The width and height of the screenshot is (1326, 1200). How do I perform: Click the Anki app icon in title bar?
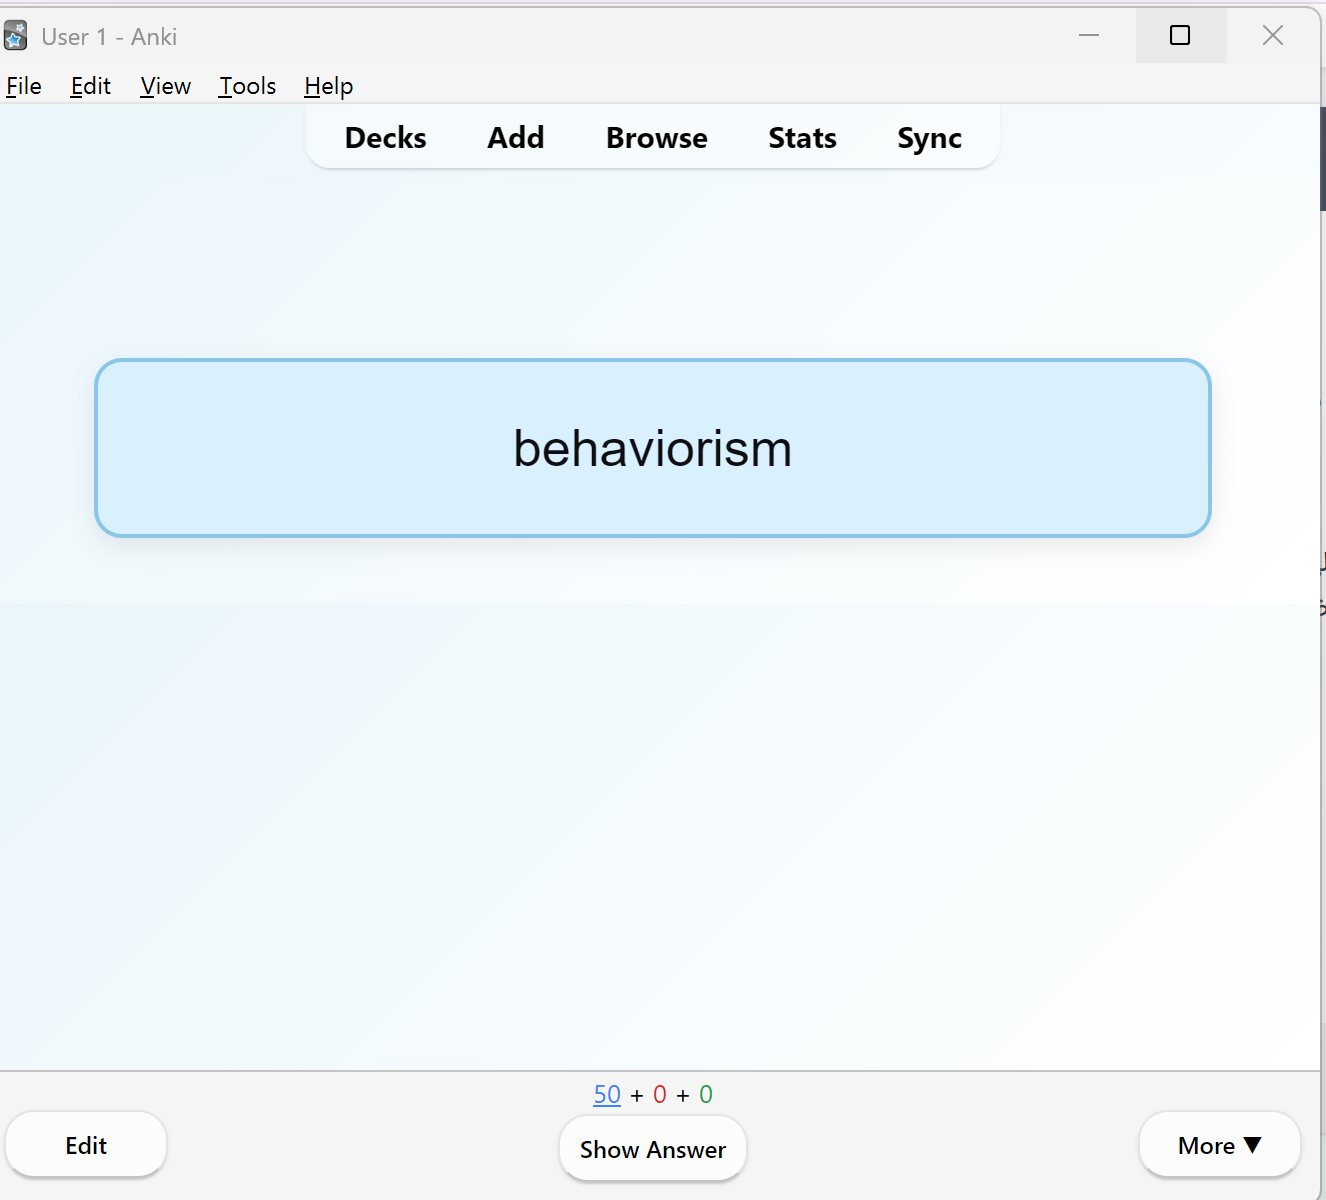click(x=16, y=36)
